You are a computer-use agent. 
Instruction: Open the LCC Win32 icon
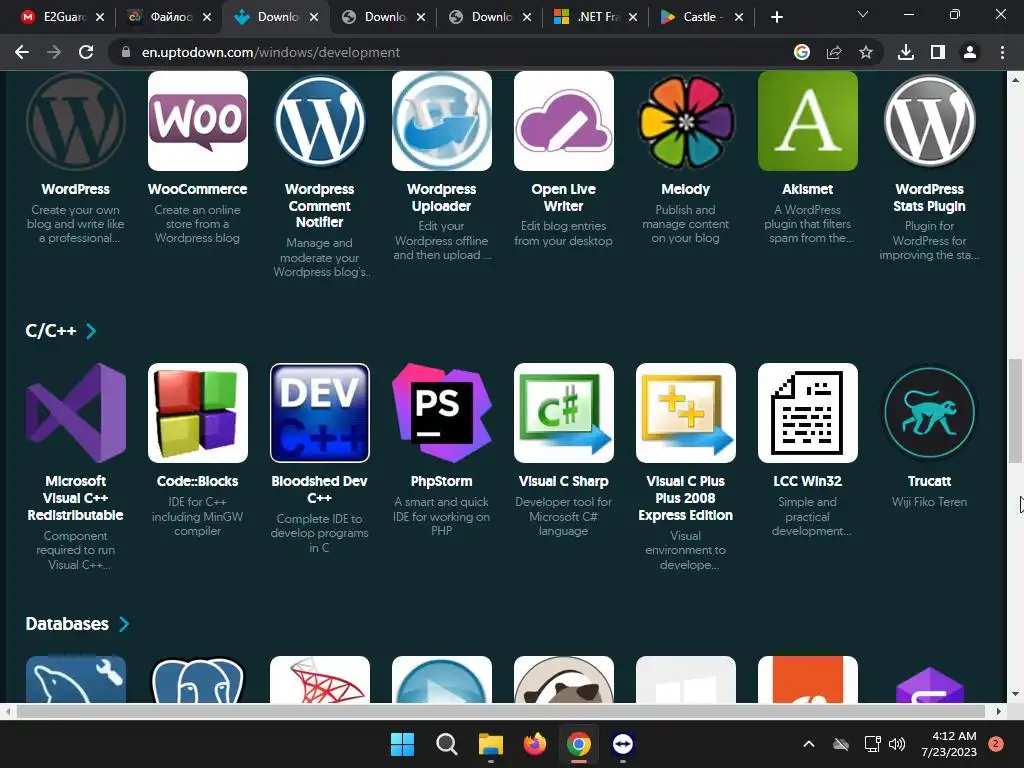point(808,413)
